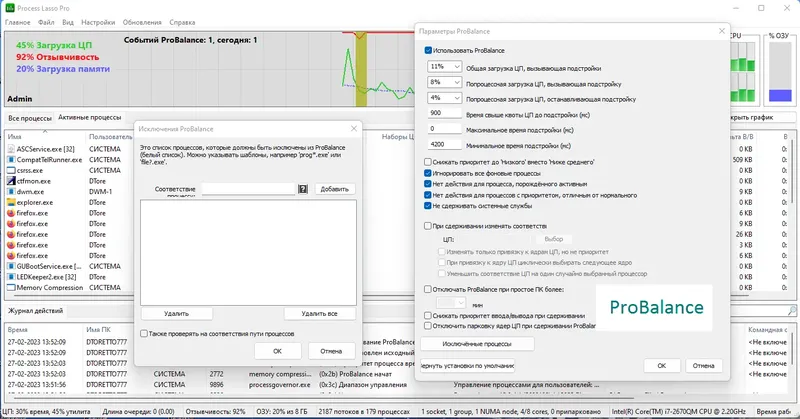
Task: Click Отмена in ProBalance parameters dialog
Action: coord(704,365)
